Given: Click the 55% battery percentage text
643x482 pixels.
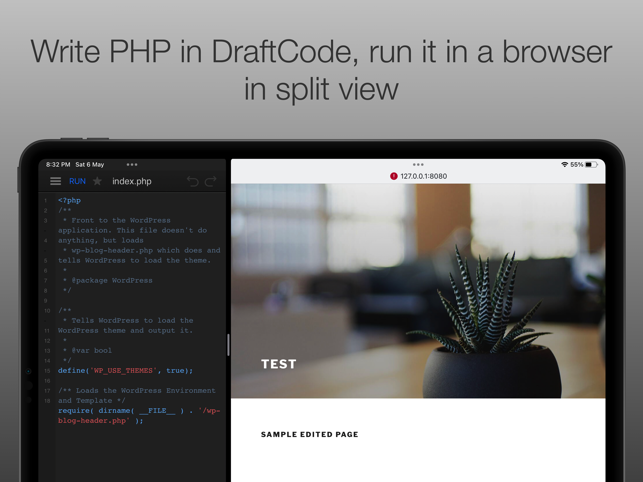Looking at the screenshot, I should coord(577,164).
